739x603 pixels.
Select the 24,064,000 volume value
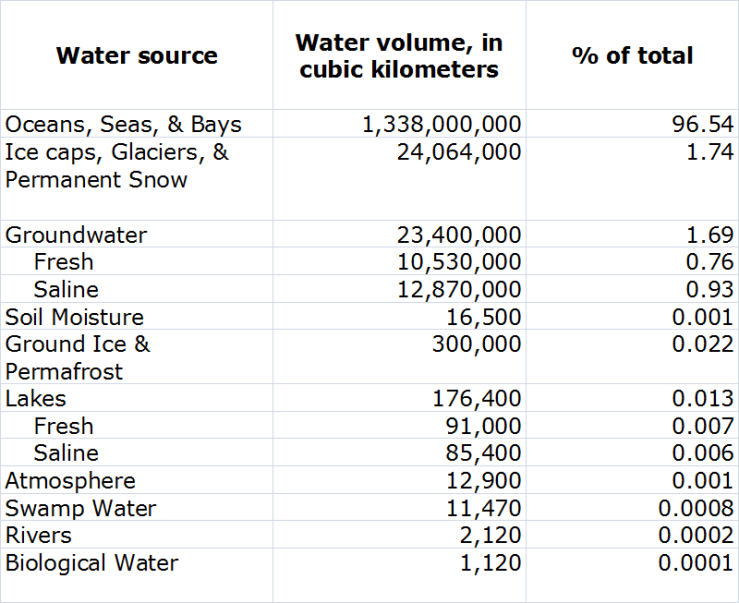(459, 152)
